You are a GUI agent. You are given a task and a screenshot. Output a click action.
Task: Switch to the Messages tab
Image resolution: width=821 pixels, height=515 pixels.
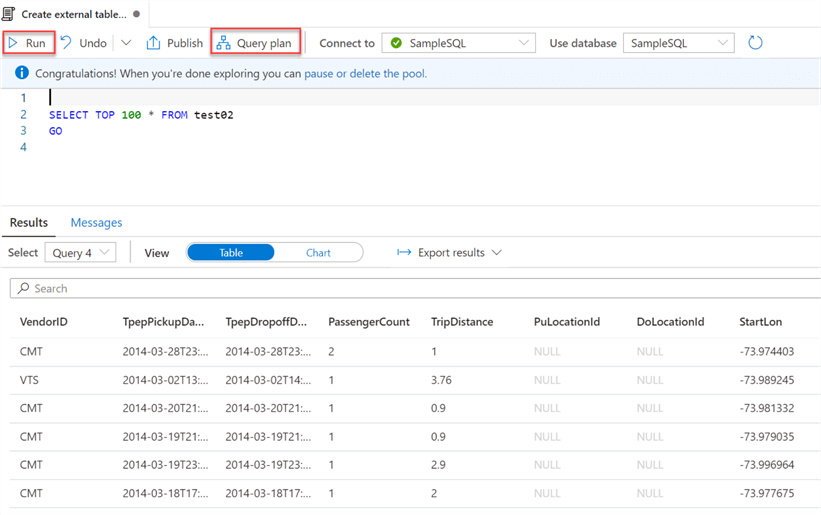tap(96, 223)
